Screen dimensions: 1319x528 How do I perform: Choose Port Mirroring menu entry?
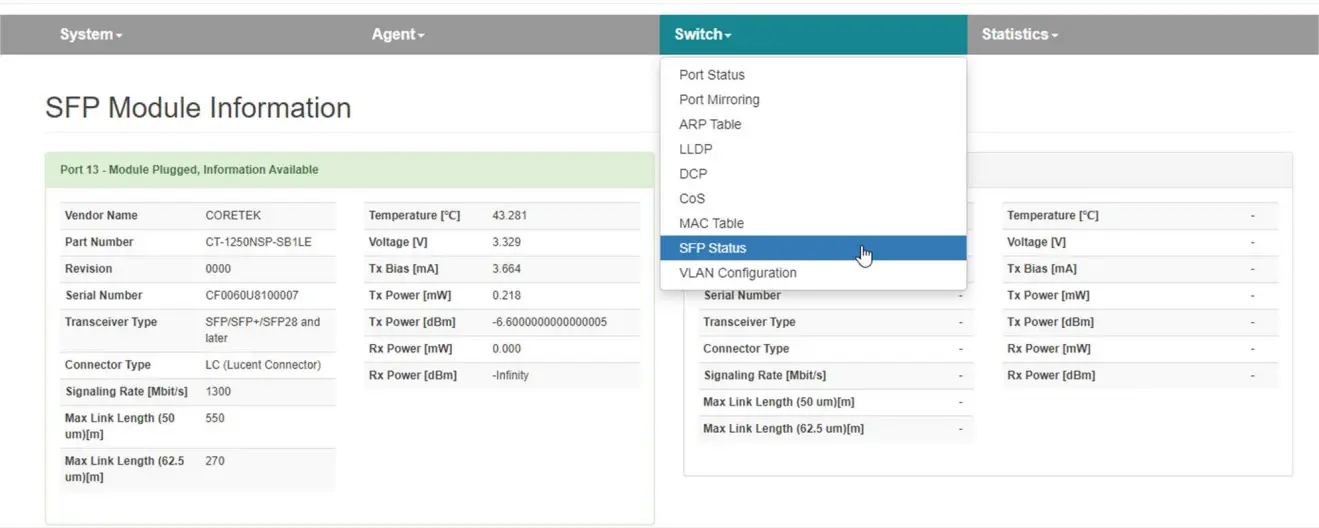(x=813, y=100)
